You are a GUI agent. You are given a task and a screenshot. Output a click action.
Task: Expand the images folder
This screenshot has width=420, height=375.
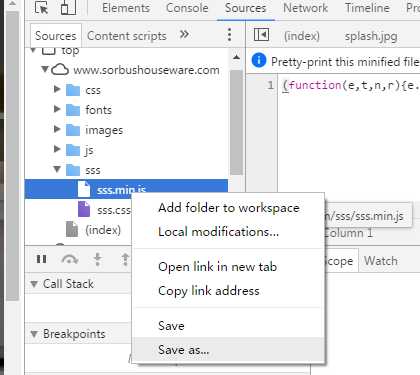(x=57, y=129)
